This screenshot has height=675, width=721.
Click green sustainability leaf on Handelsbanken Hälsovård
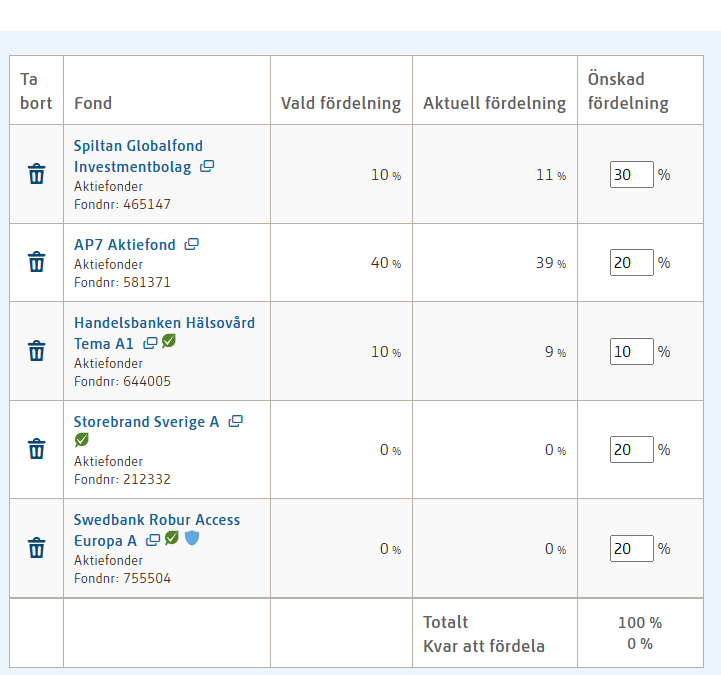tap(169, 342)
